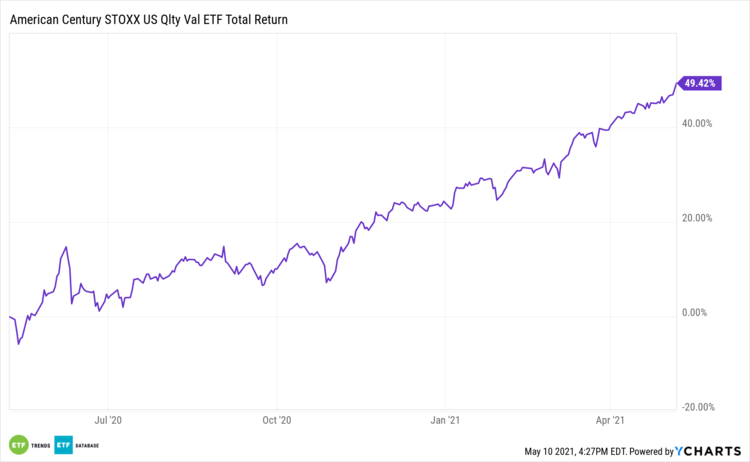The width and height of the screenshot is (750, 462).
Task: Click the Apr '21 x-axis label
Action: click(x=611, y=421)
